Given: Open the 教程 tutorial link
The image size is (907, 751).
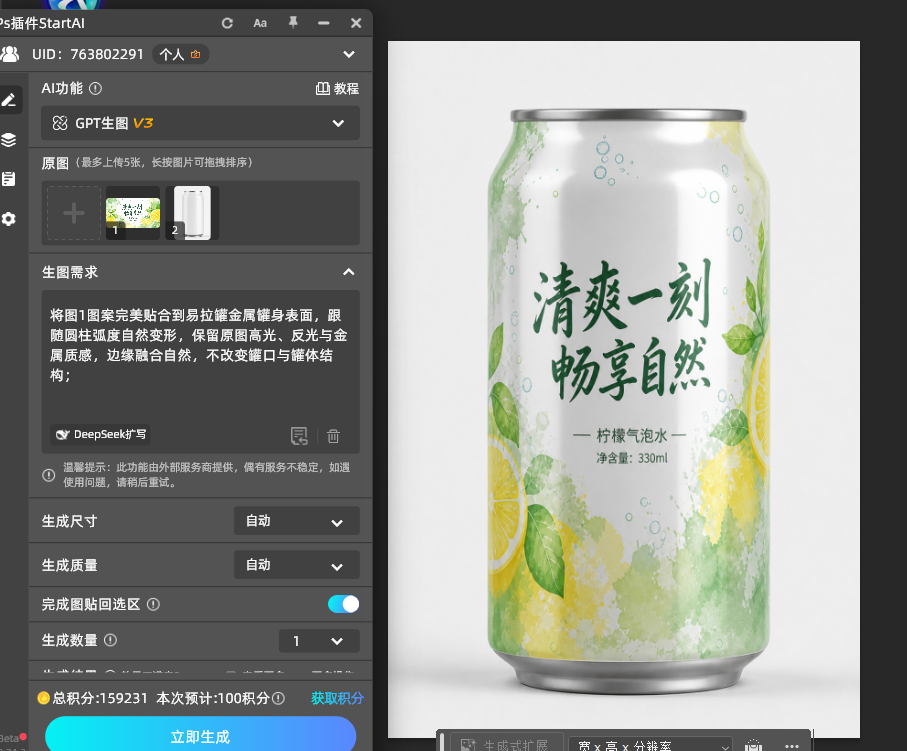Looking at the screenshot, I should 337,89.
